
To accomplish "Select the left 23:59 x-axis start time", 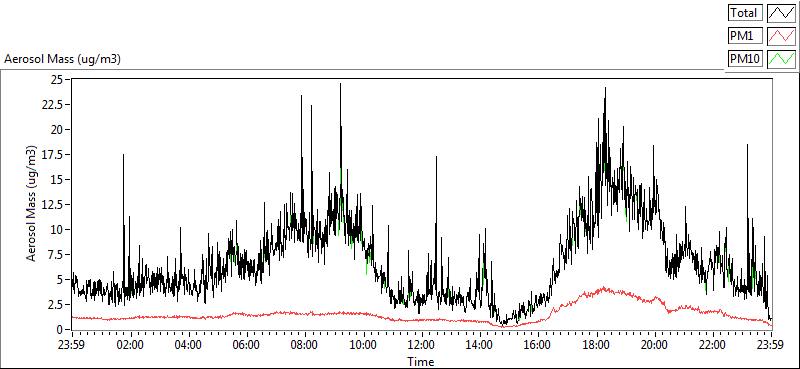I will pos(72,345).
